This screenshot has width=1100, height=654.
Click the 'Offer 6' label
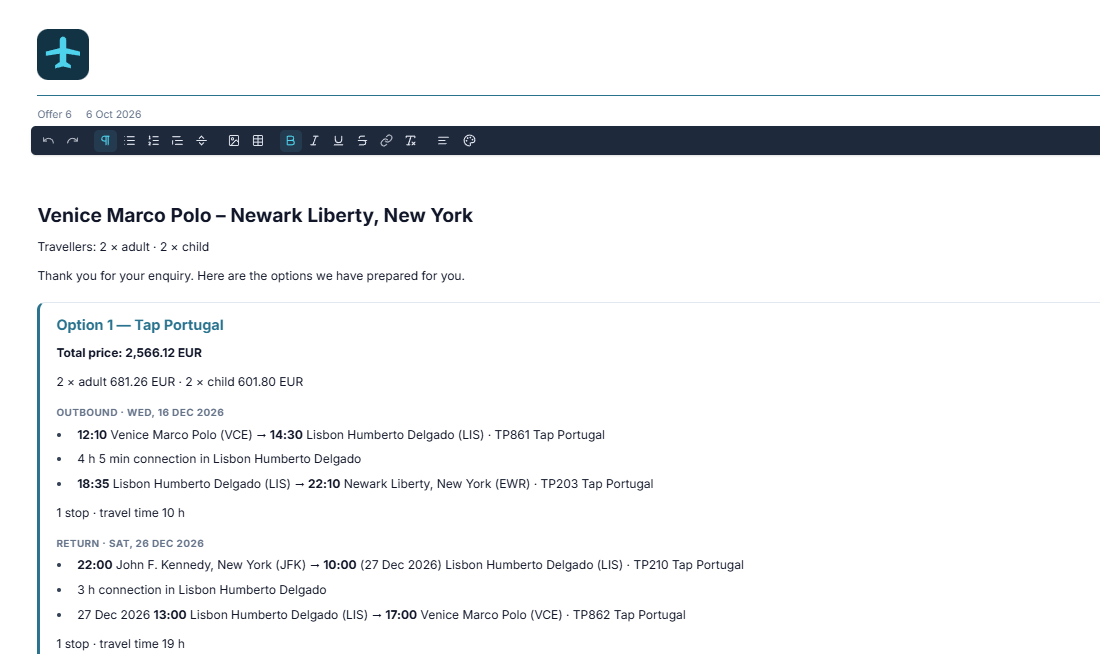(55, 114)
